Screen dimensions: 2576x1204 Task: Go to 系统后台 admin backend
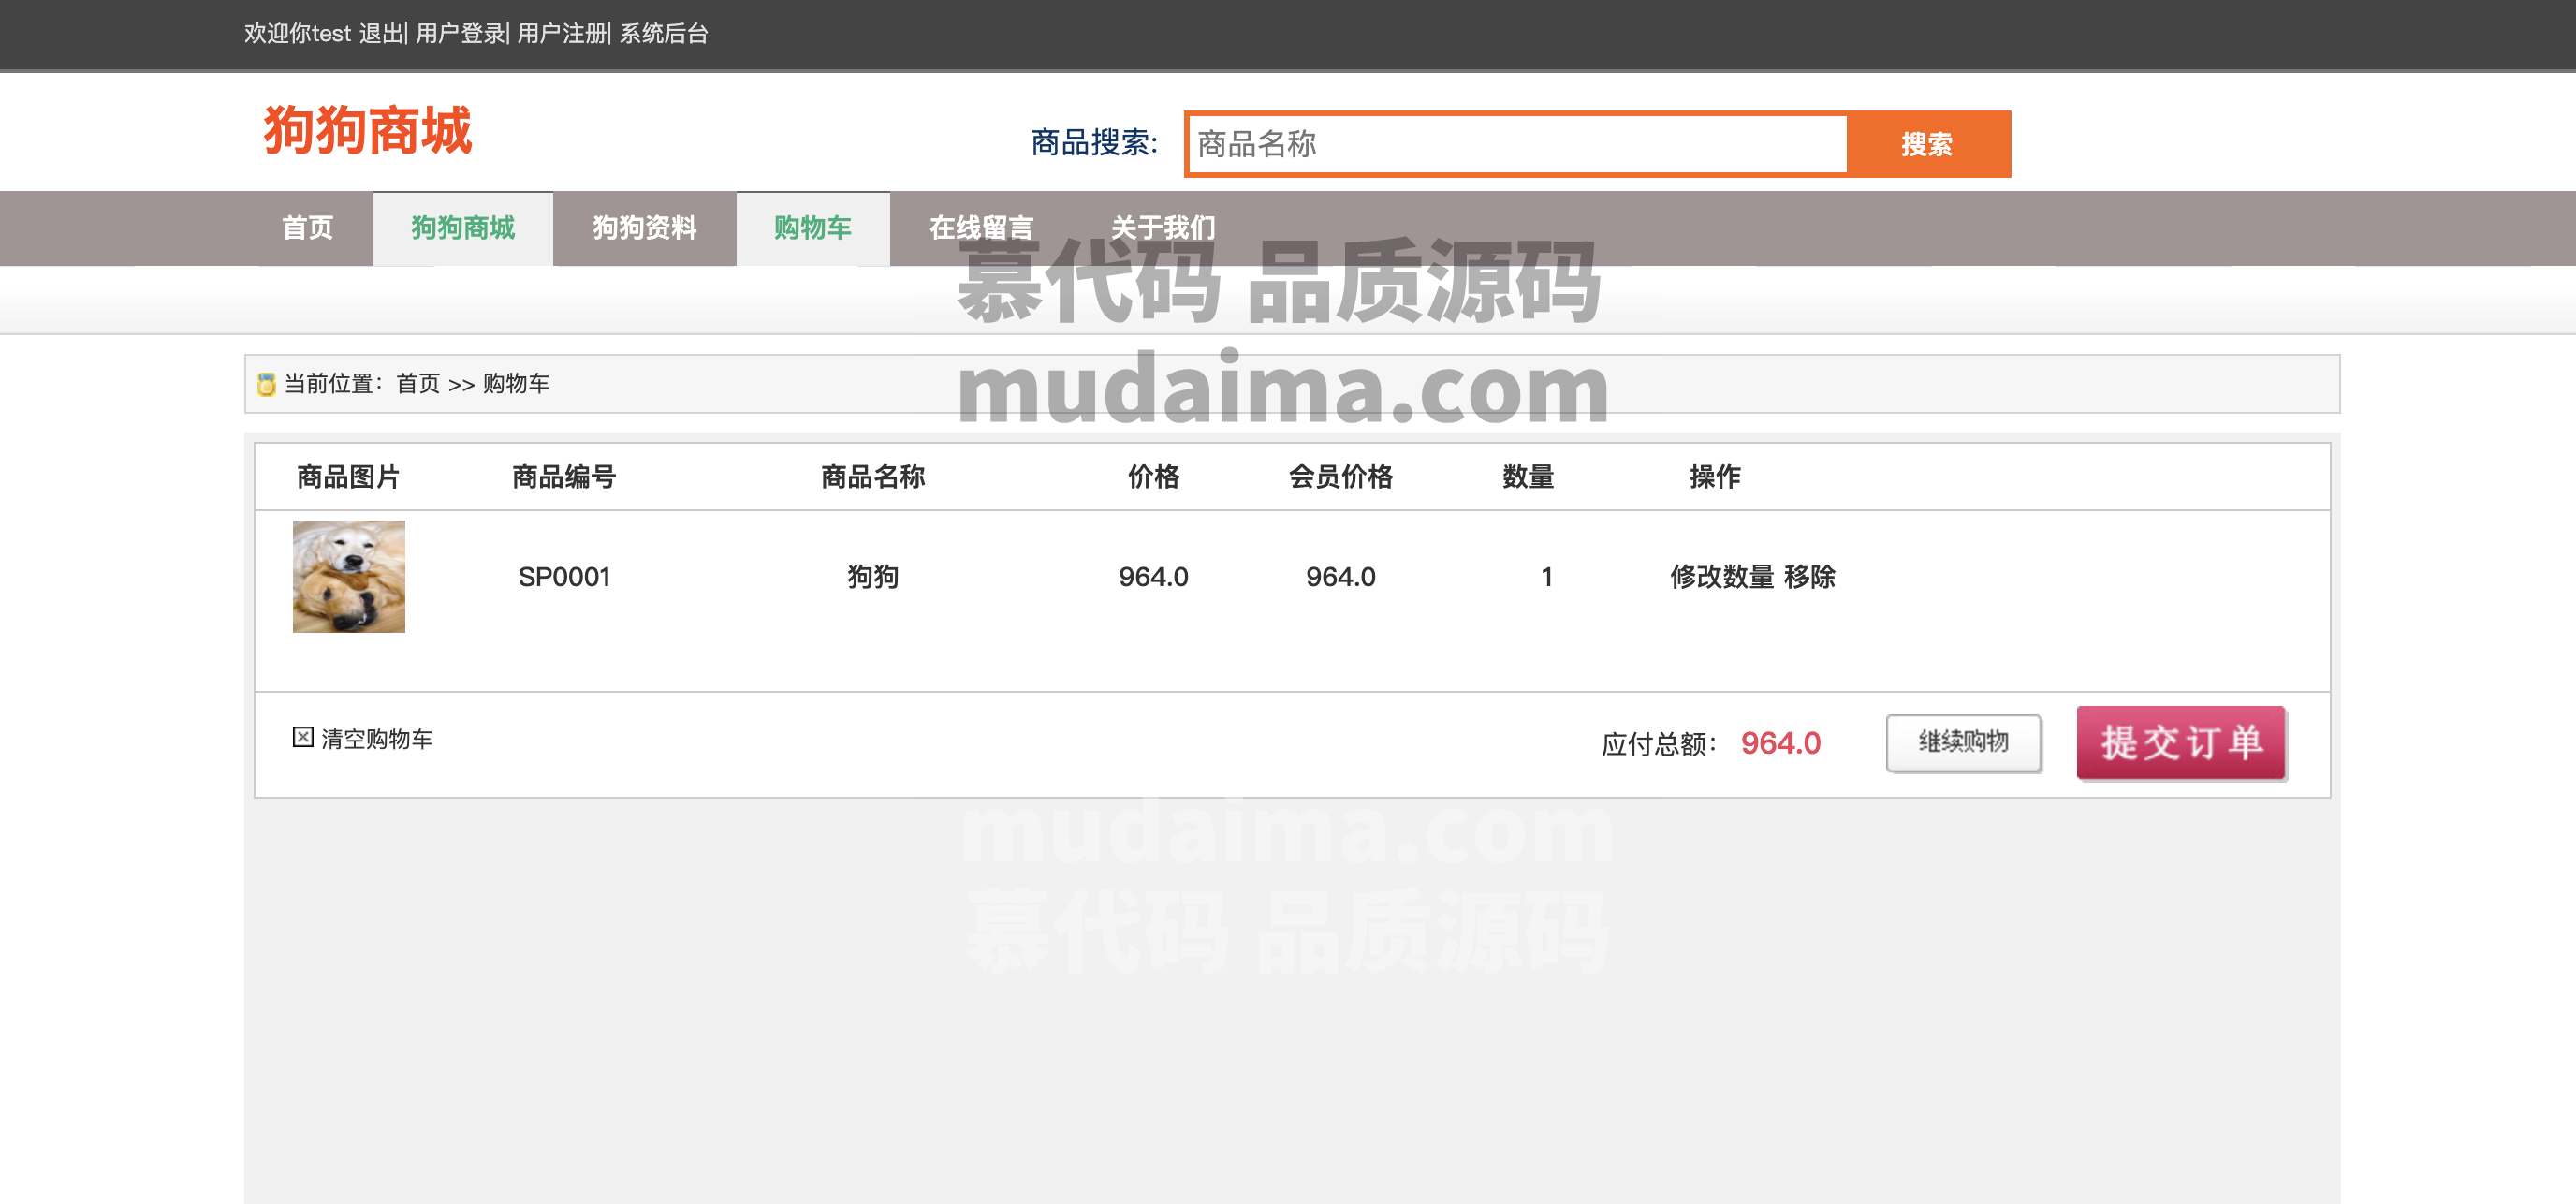click(664, 34)
